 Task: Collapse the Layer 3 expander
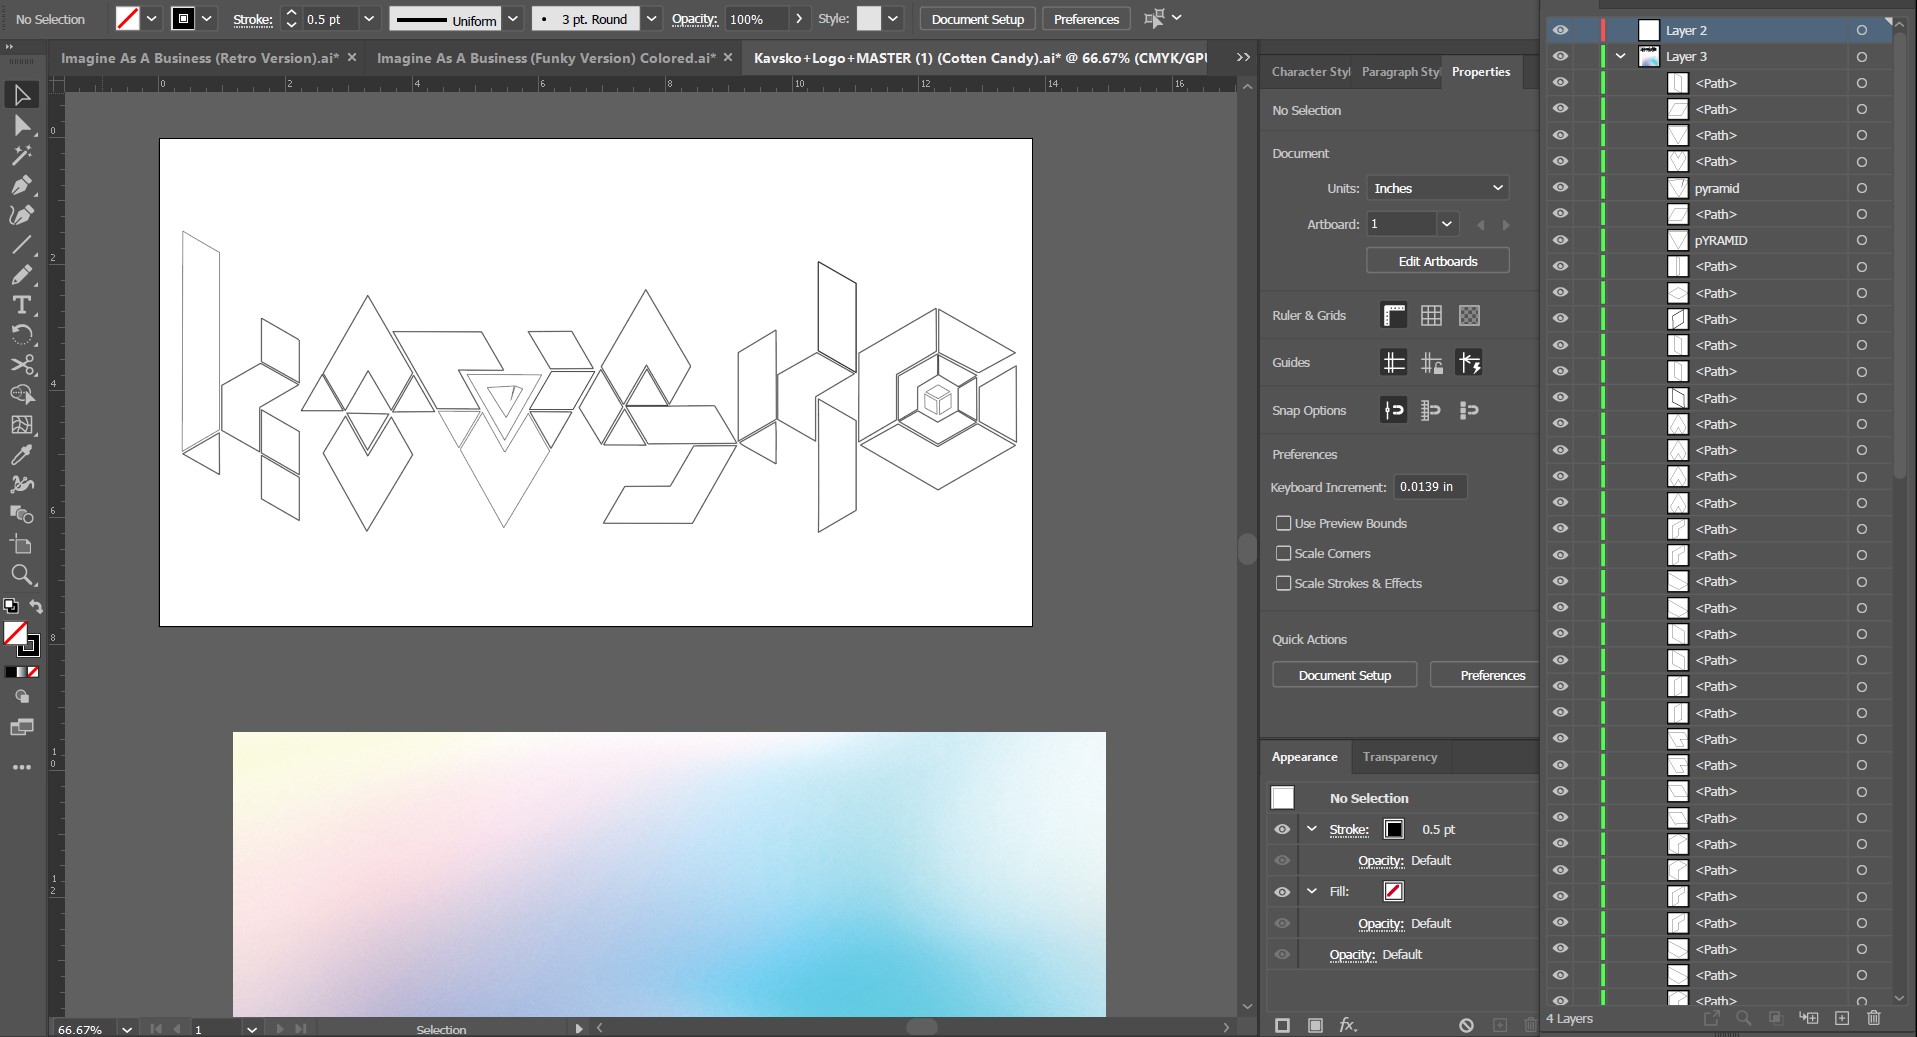[1621, 56]
